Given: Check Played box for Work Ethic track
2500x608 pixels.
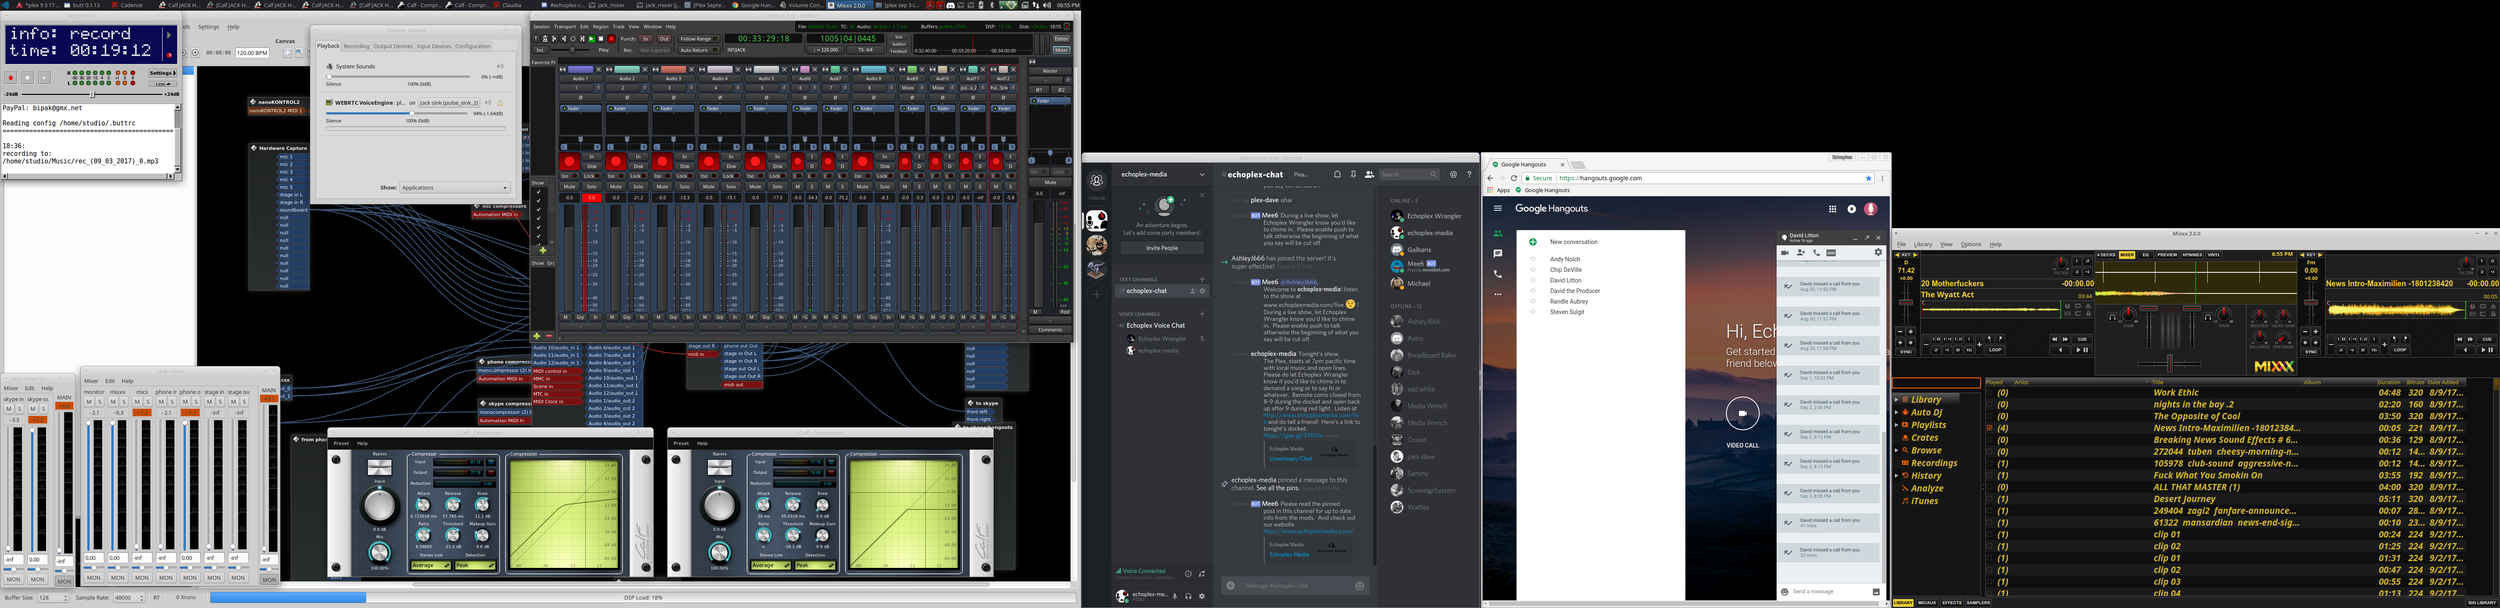Looking at the screenshot, I should pos(1989,393).
